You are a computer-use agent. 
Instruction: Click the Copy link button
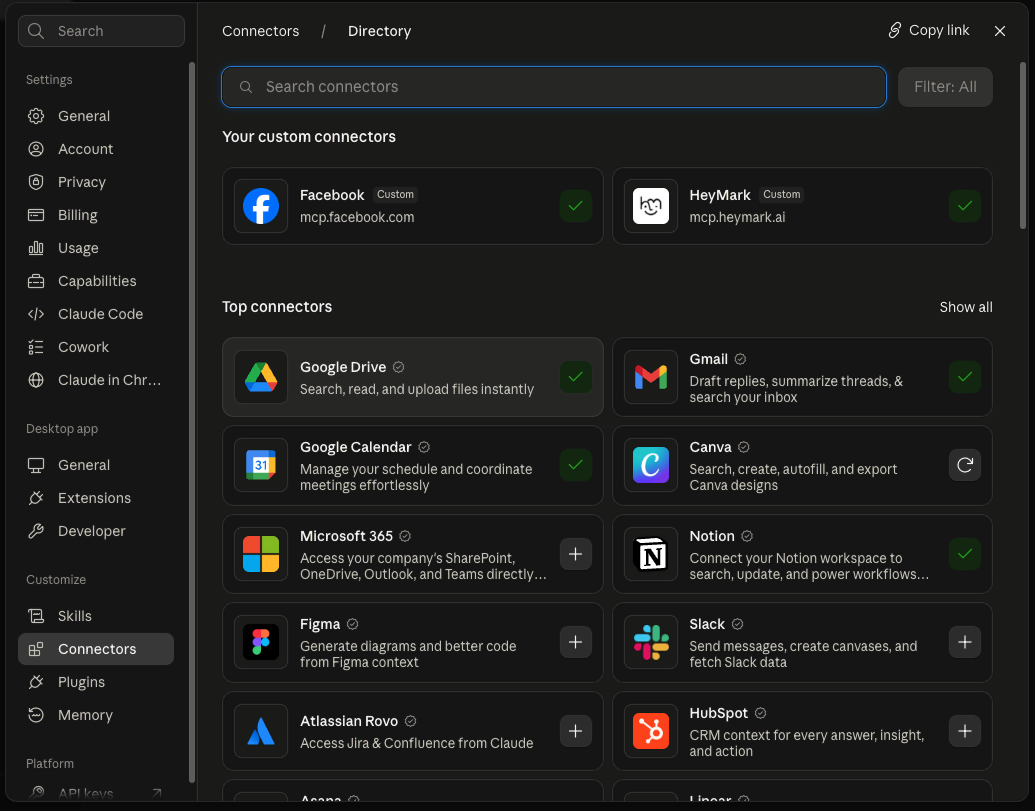929,30
